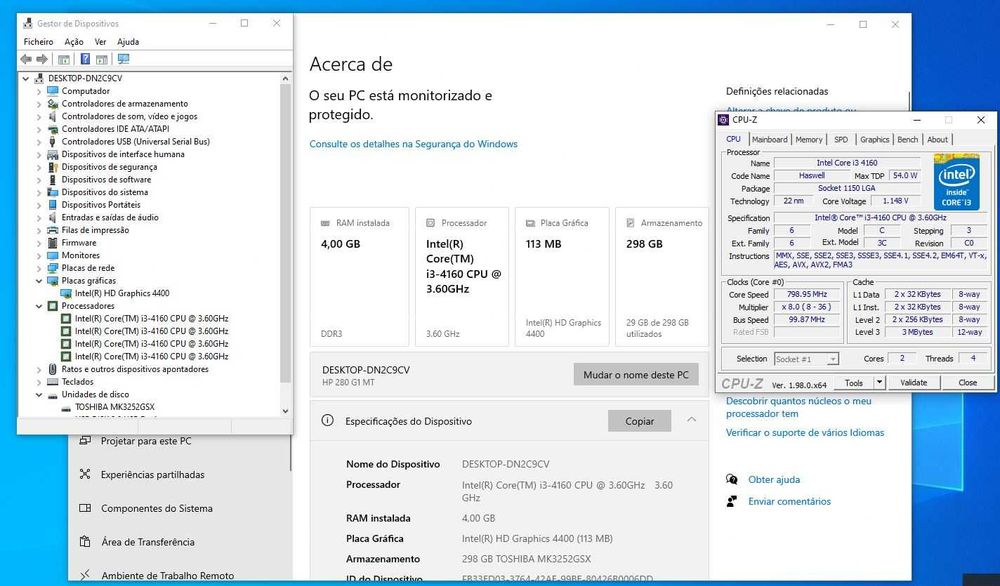
Task: Click the Intel inside Core i3 logo in CPU-Z
Action: (x=957, y=181)
